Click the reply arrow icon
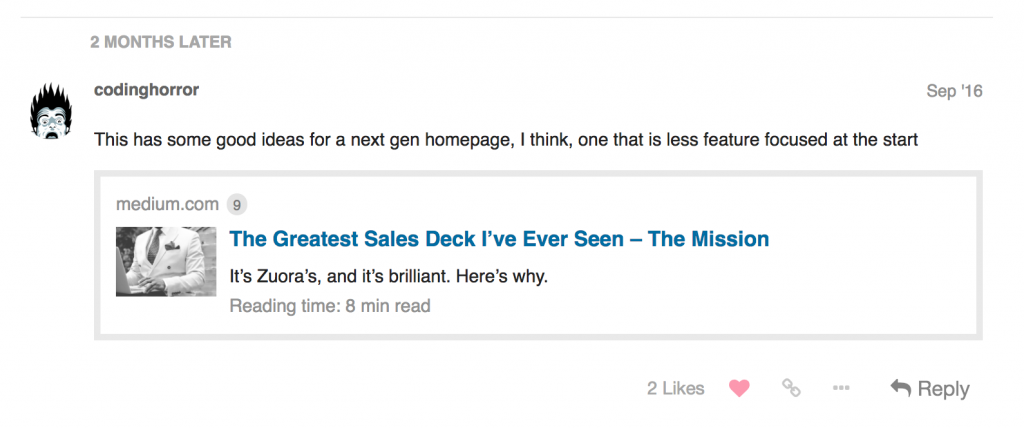This screenshot has width=1024, height=428. [x=900, y=388]
